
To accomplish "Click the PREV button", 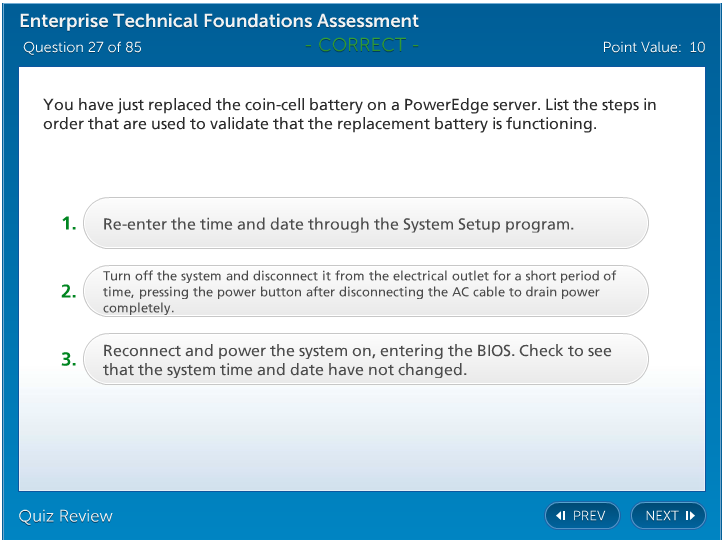I will pyautogui.click(x=582, y=516).
